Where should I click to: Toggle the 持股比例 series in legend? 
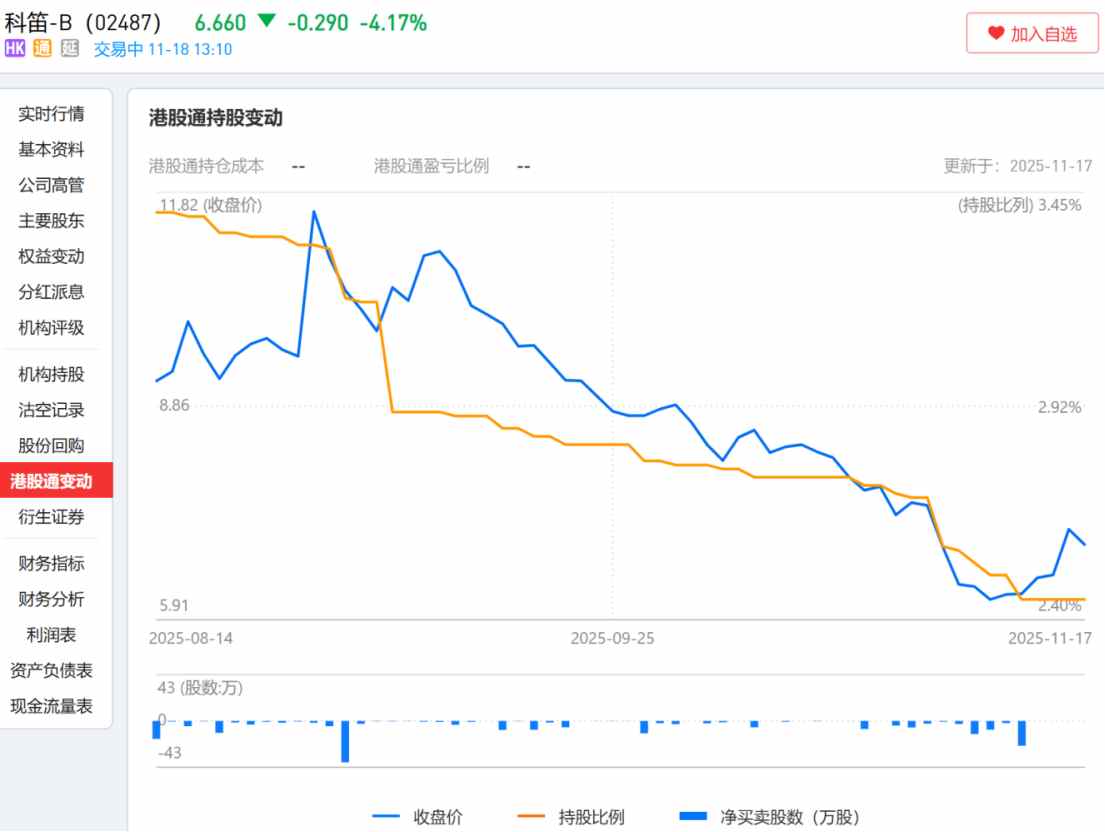click(x=571, y=817)
